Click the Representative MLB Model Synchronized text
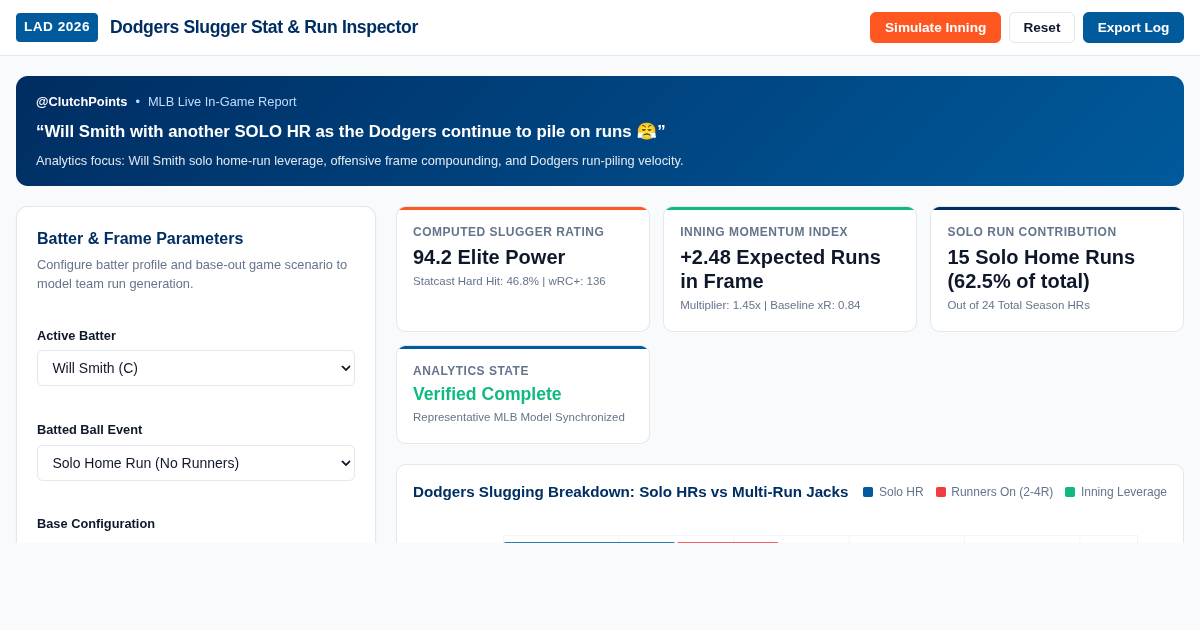 pyautogui.click(x=519, y=417)
